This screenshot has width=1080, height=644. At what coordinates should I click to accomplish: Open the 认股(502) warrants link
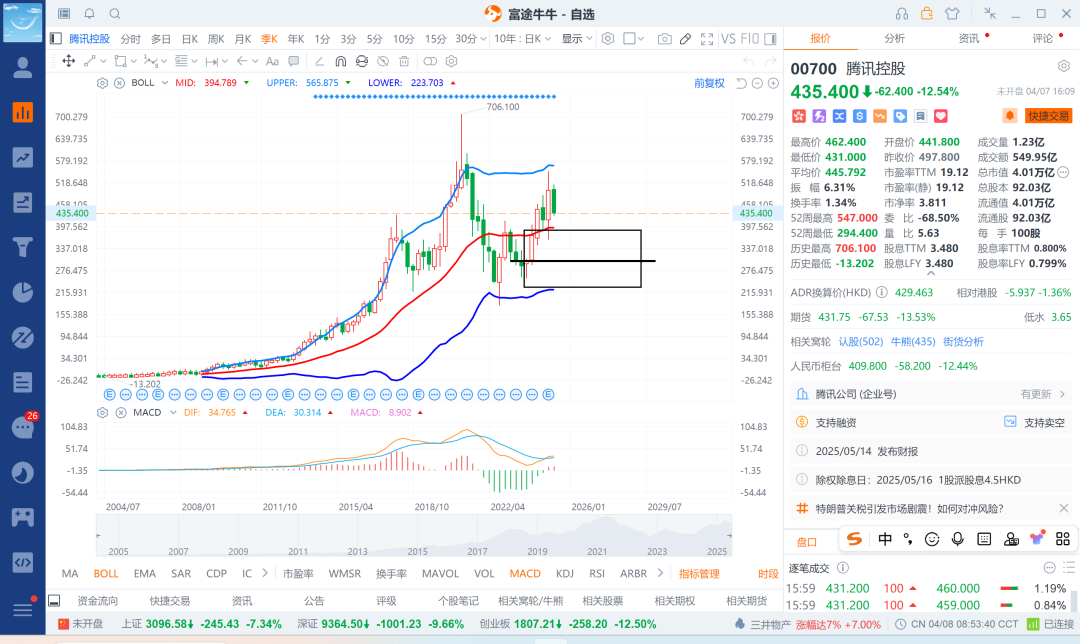click(x=860, y=342)
